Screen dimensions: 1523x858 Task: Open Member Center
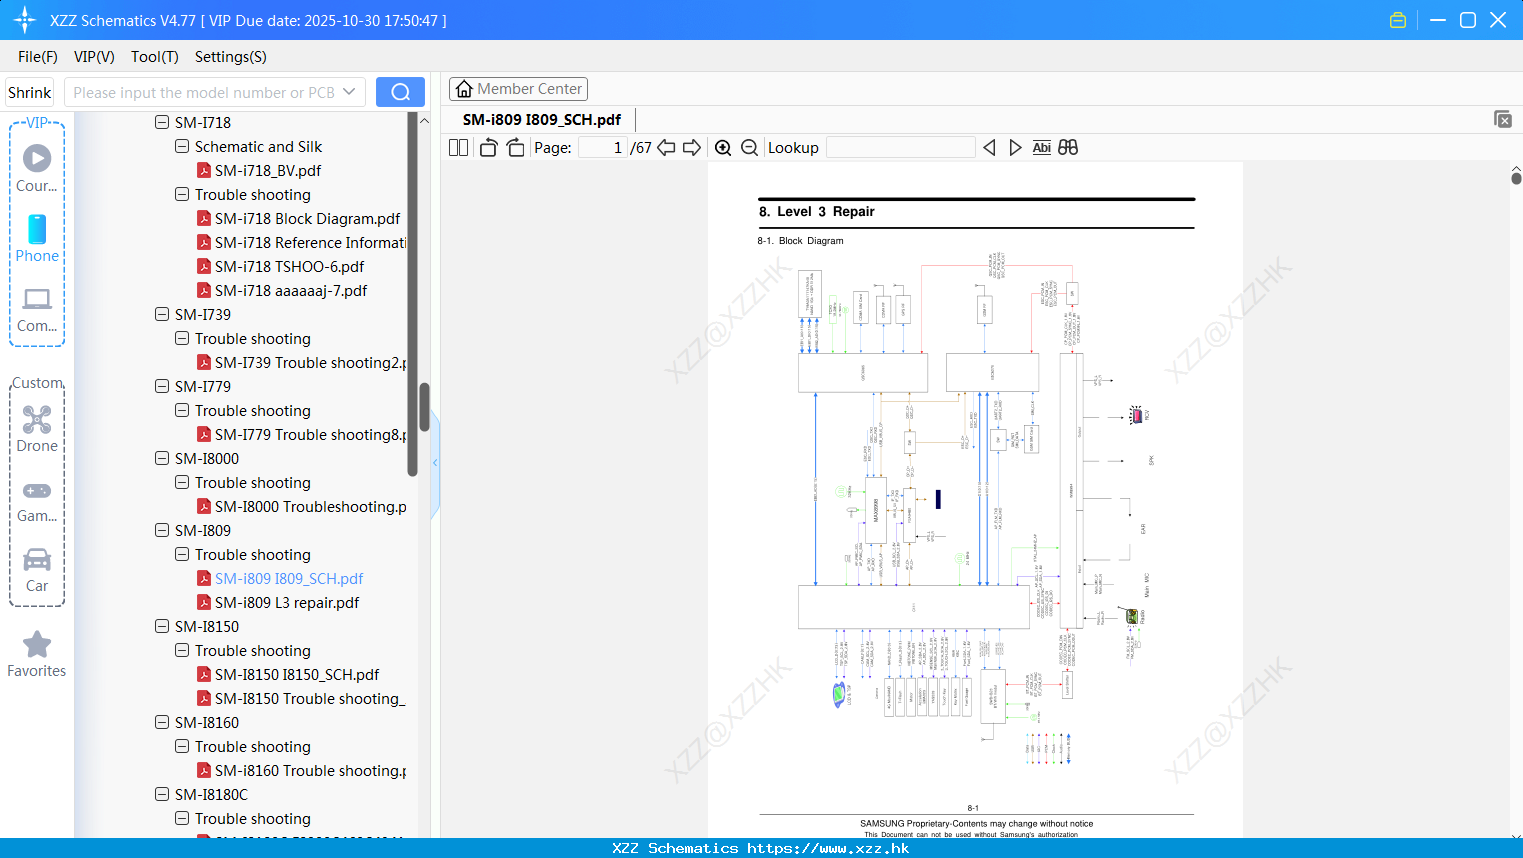coord(518,89)
